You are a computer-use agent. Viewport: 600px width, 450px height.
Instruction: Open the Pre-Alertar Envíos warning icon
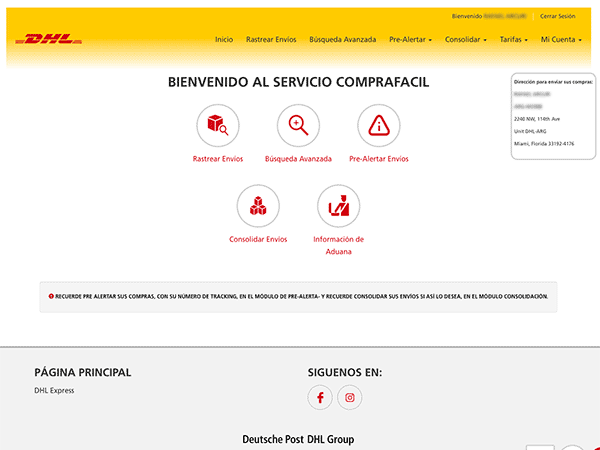(379, 126)
